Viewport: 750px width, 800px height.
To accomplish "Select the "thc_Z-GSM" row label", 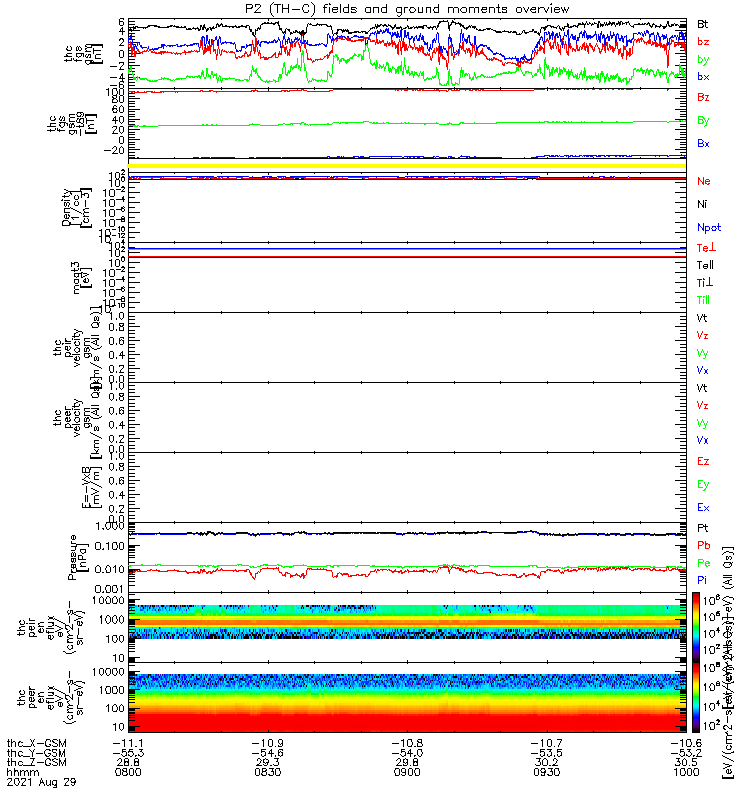I will point(36,762).
